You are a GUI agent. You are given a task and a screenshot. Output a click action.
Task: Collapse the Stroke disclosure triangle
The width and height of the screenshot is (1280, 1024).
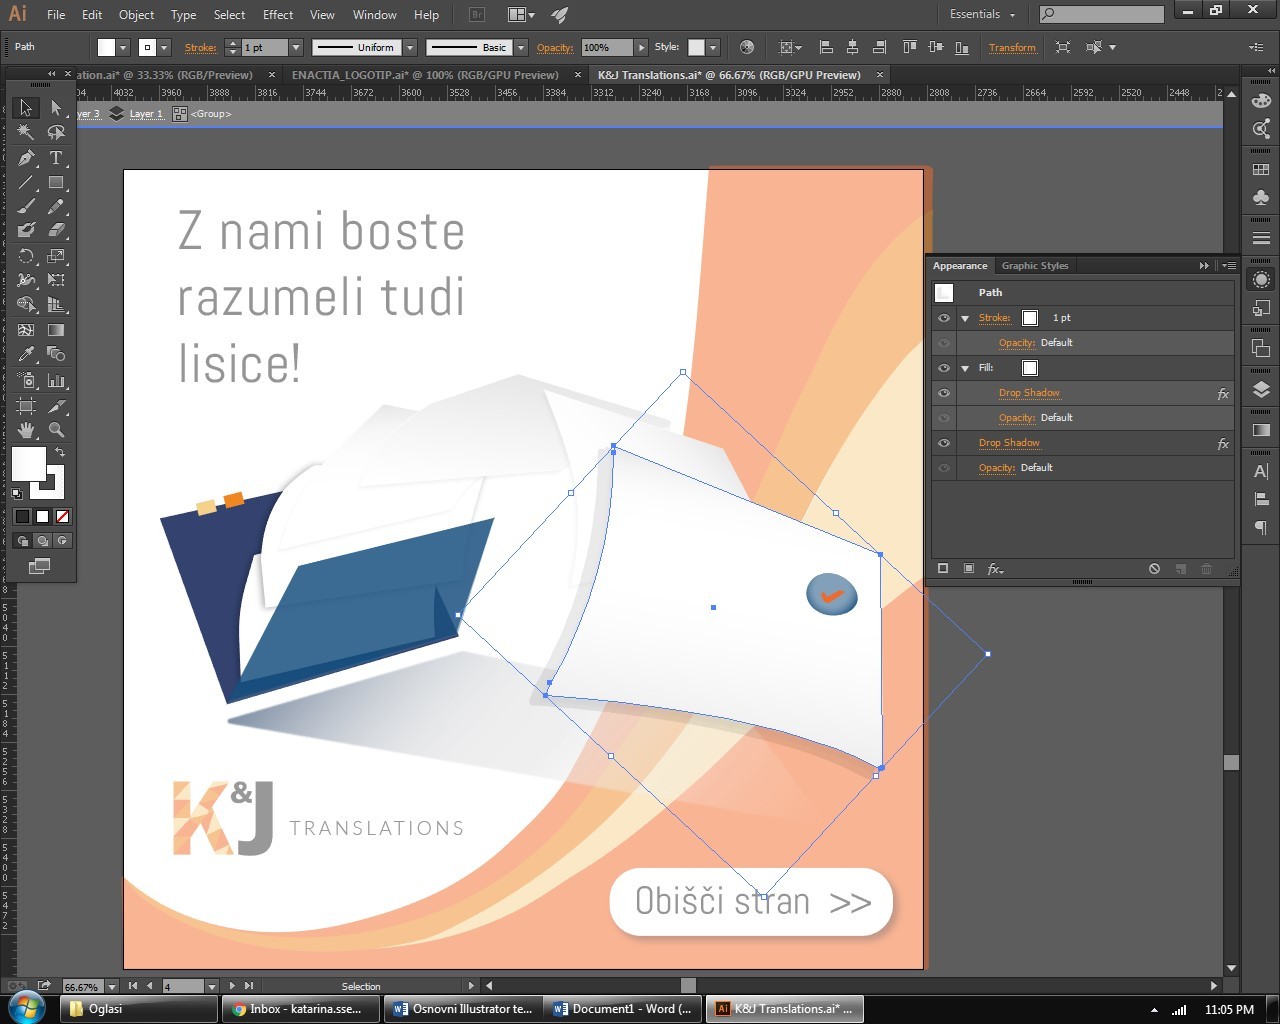[965, 318]
